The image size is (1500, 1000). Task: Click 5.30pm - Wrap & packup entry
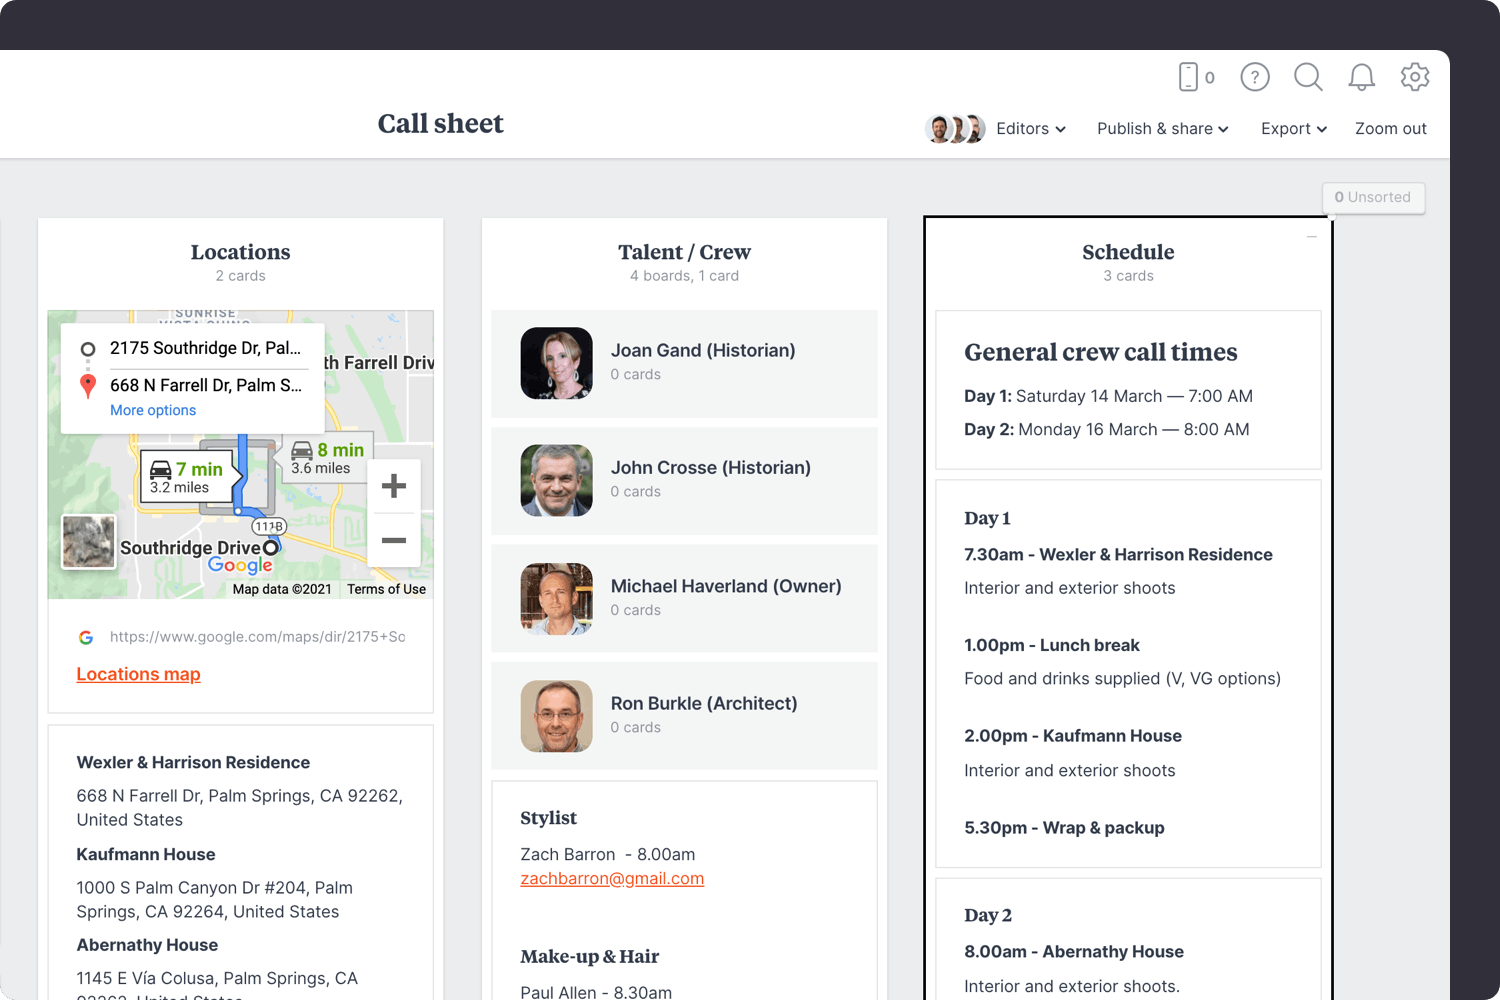pos(1064,828)
